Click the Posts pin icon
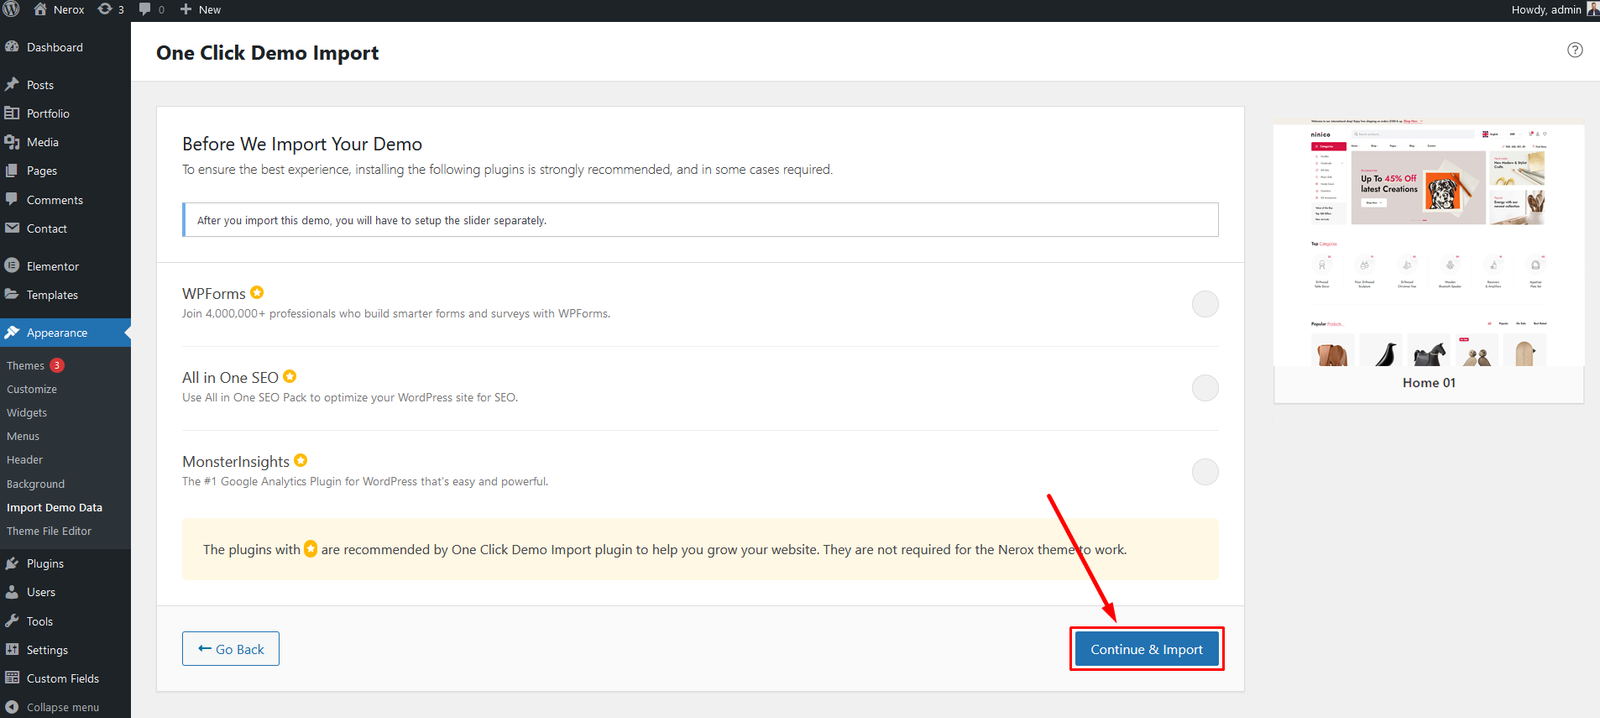 coord(12,85)
